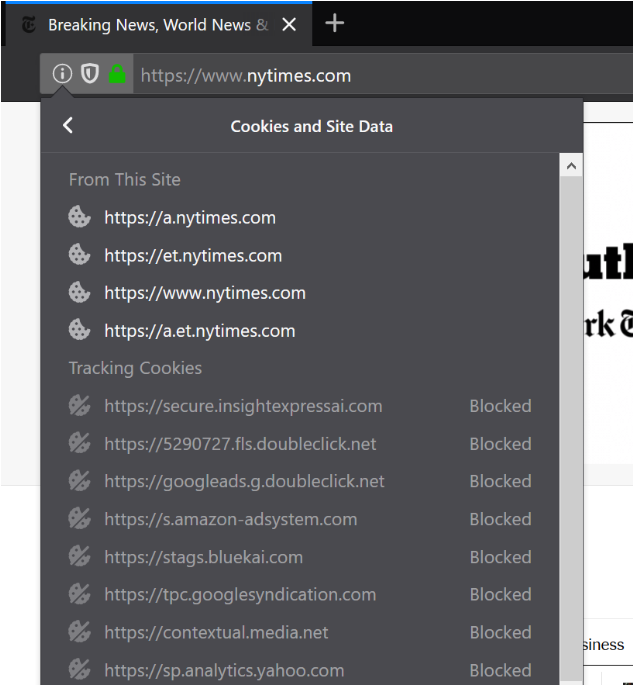Click cookie icon beside et.nytimes.com
Viewport: 633px width, 687px height.
pos(79,255)
